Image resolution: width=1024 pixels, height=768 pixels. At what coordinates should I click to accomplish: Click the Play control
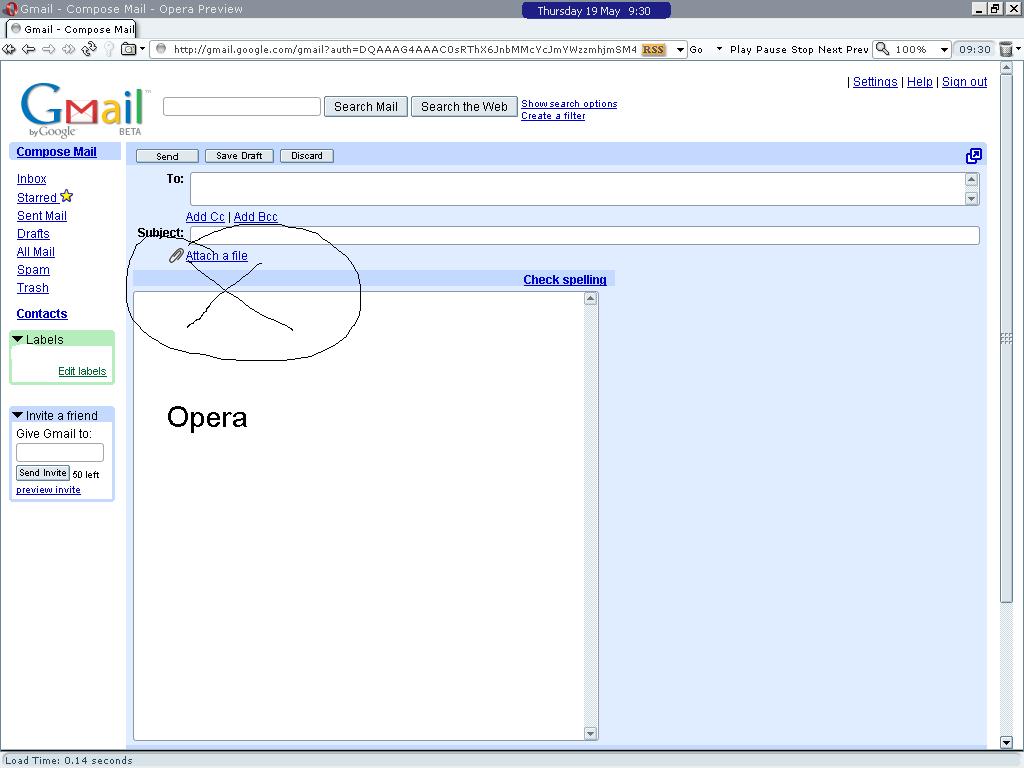[741, 50]
